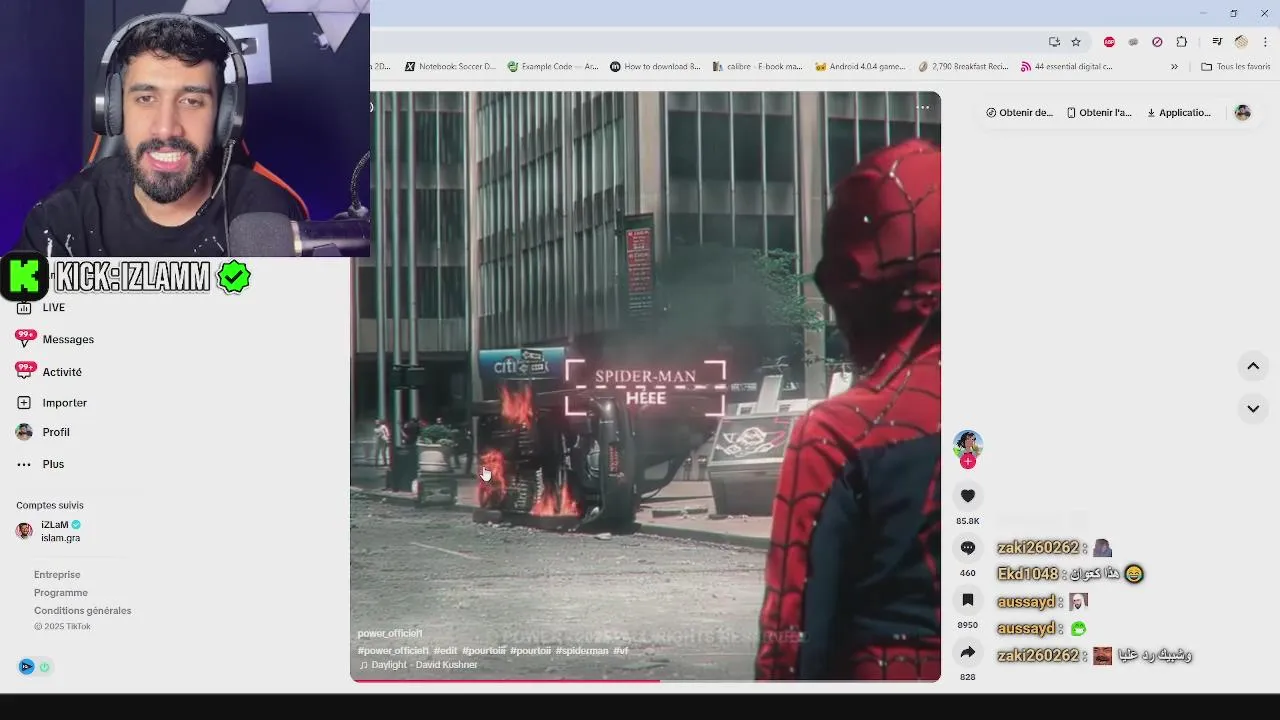Open the TikTok profile avatar at top right

tap(1242, 113)
